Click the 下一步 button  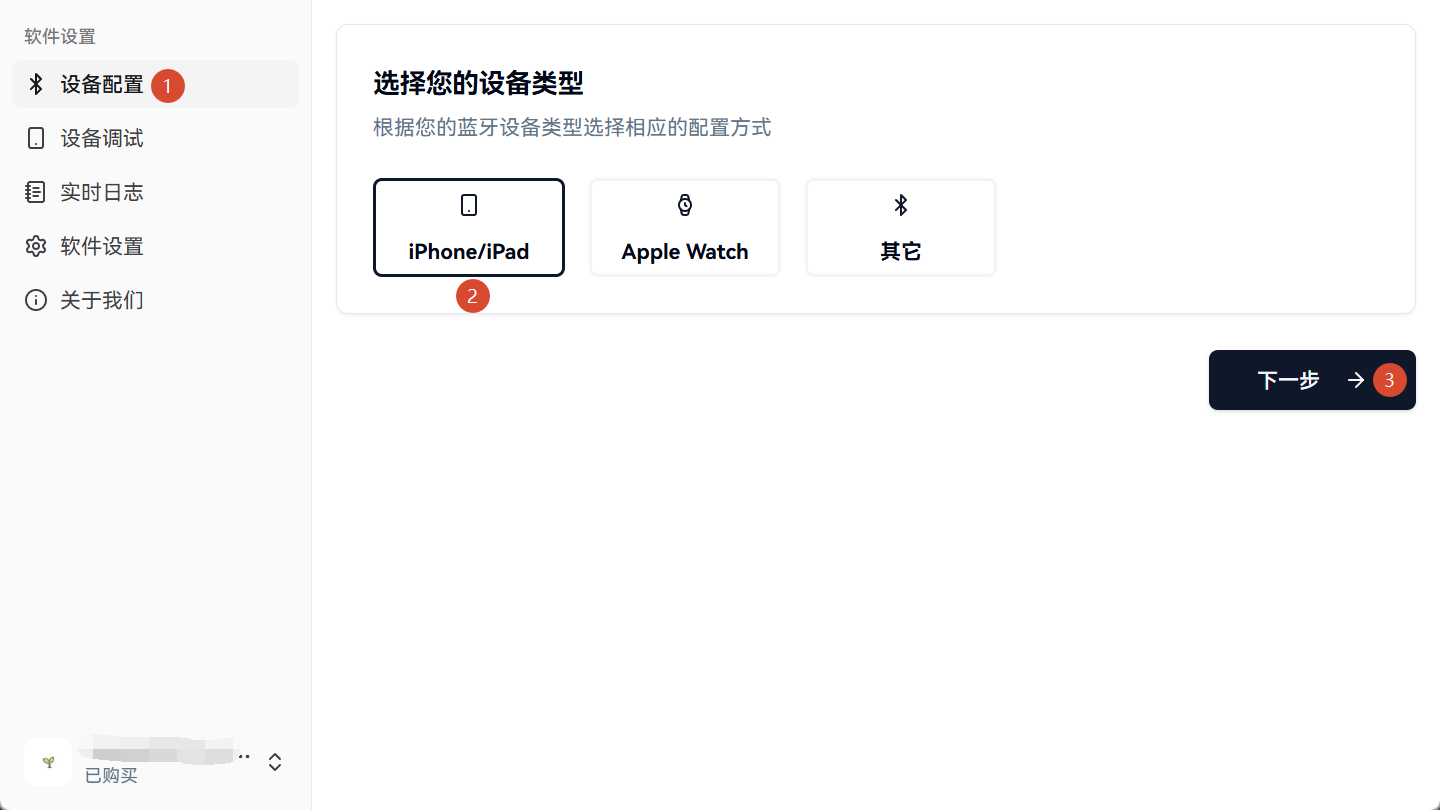pyautogui.click(x=1312, y=380)
